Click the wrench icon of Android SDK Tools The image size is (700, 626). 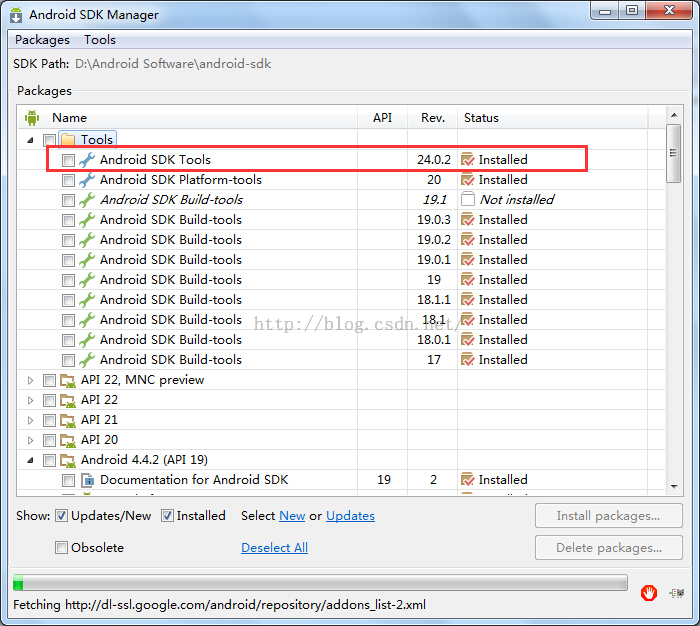click(x=87, y=160)
